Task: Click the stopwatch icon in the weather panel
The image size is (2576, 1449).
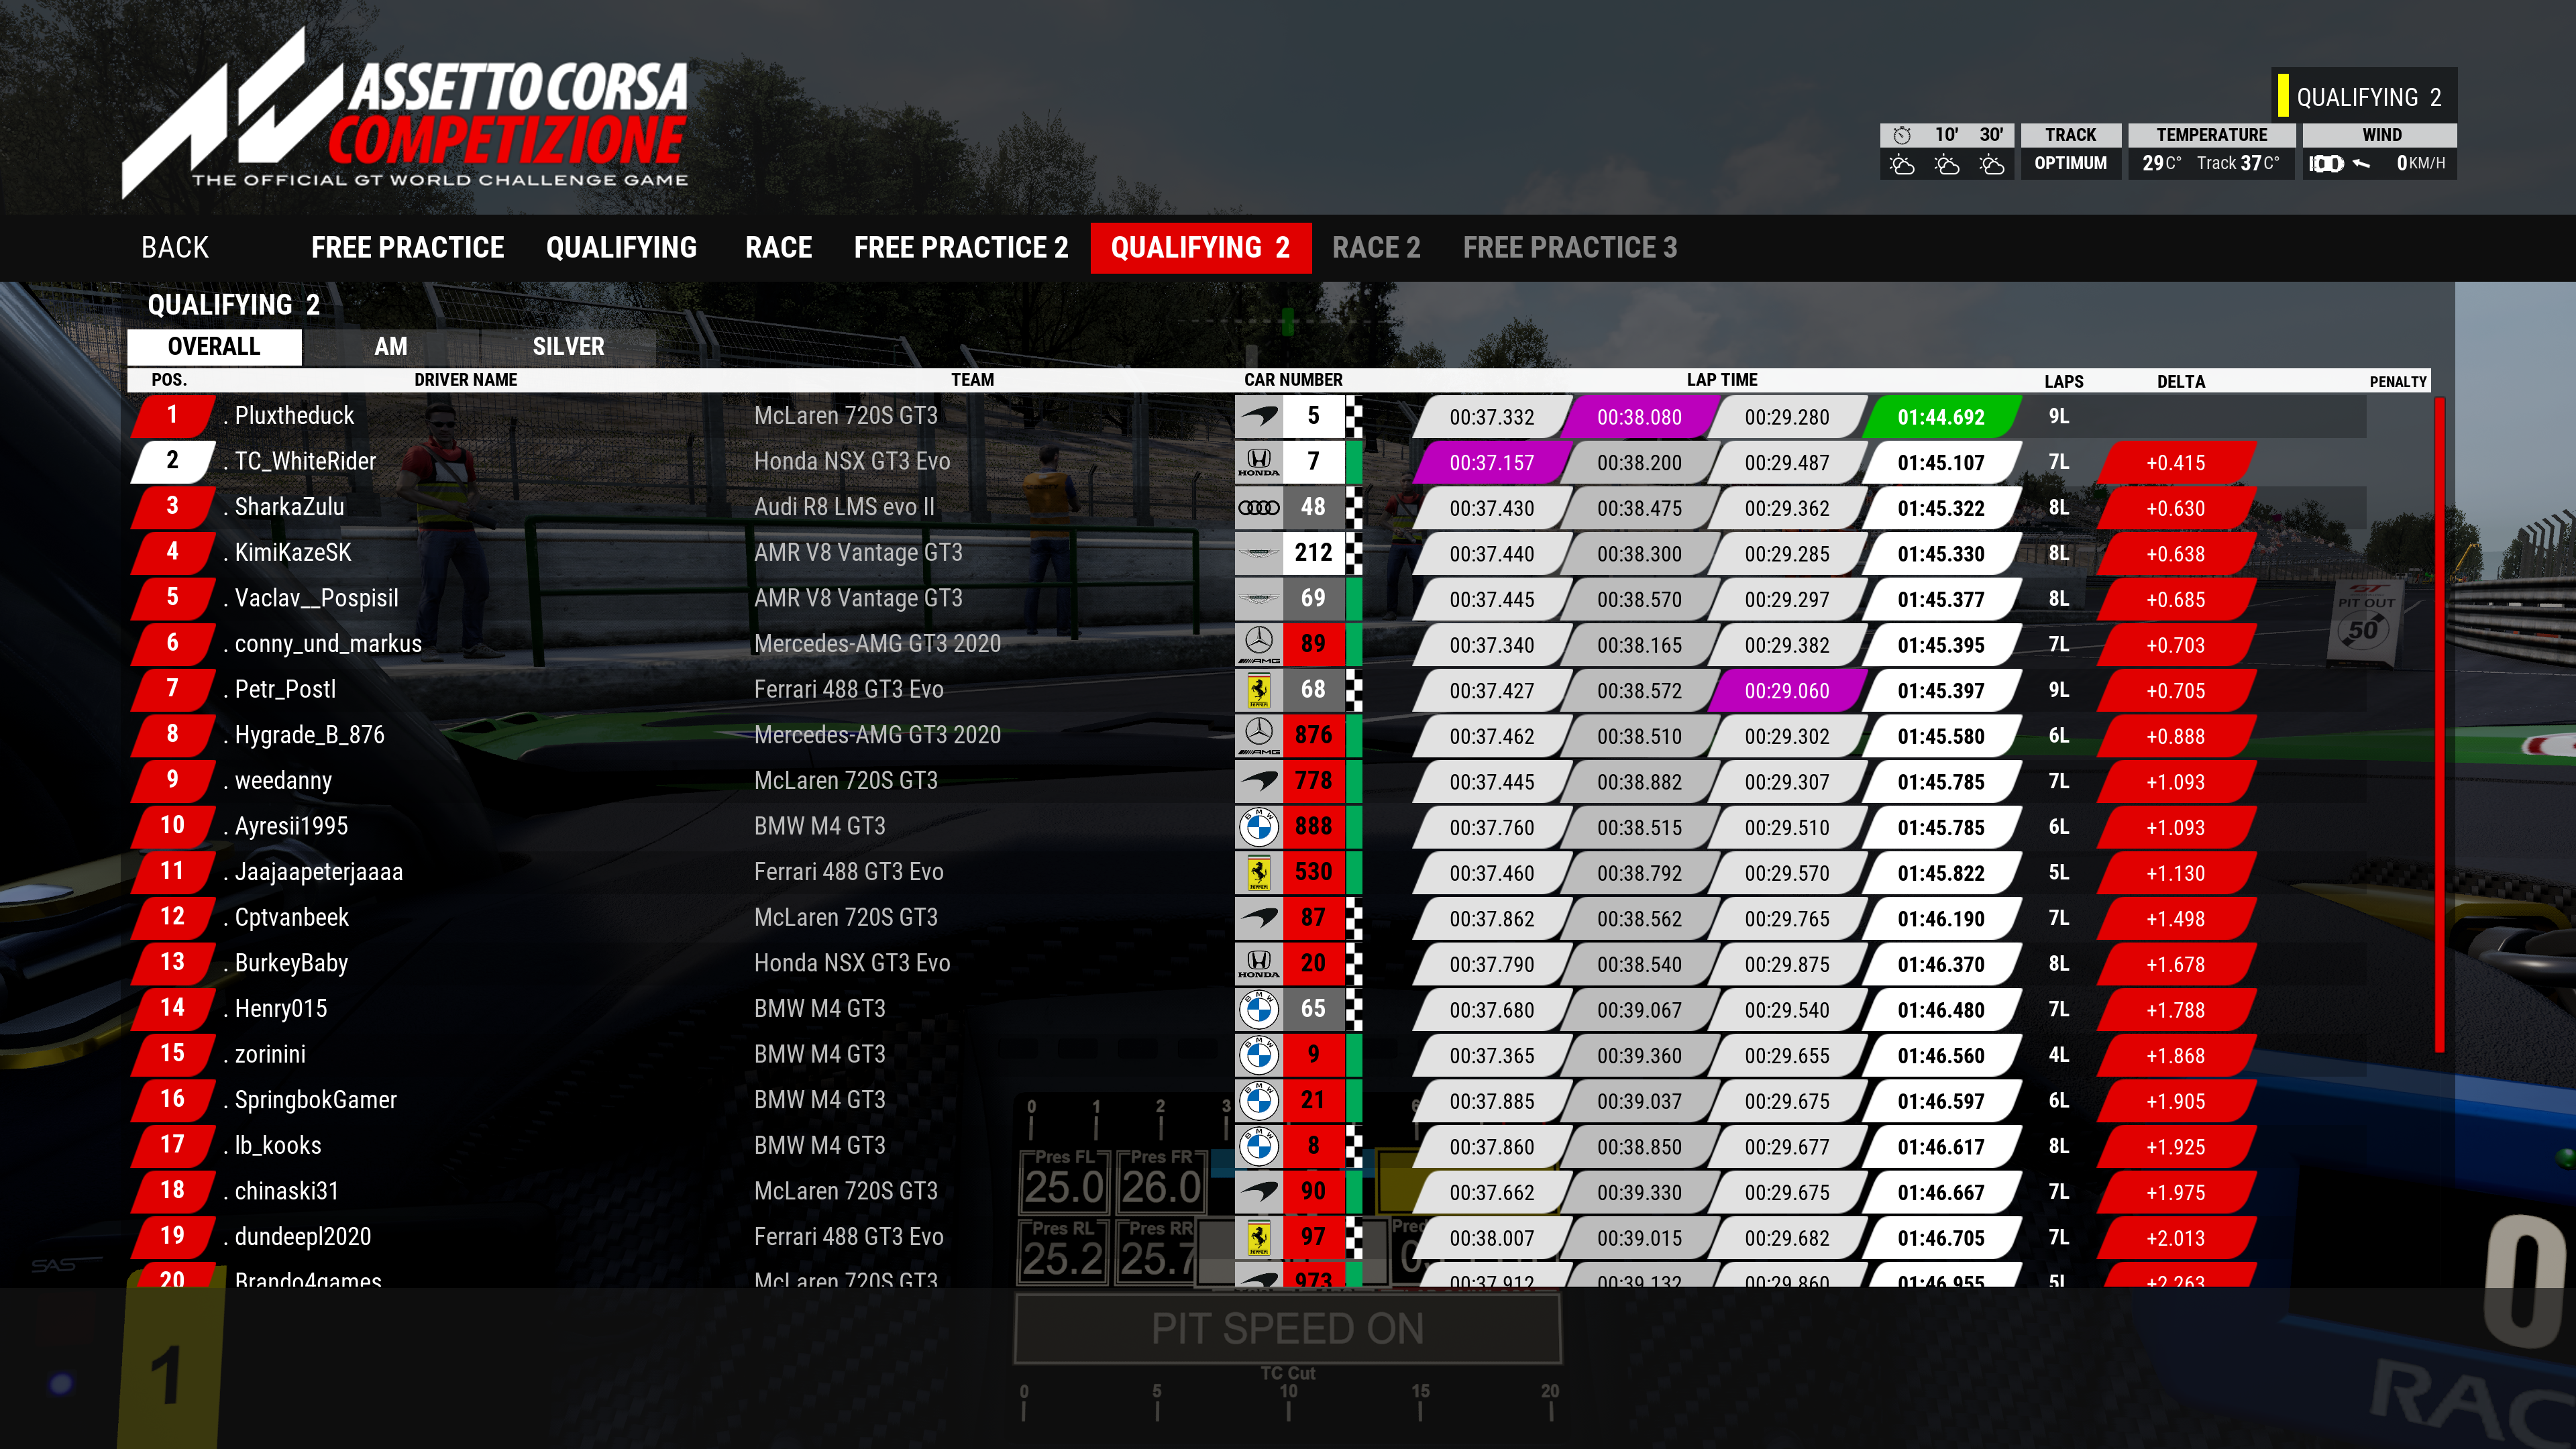Action: (1902, 135)
